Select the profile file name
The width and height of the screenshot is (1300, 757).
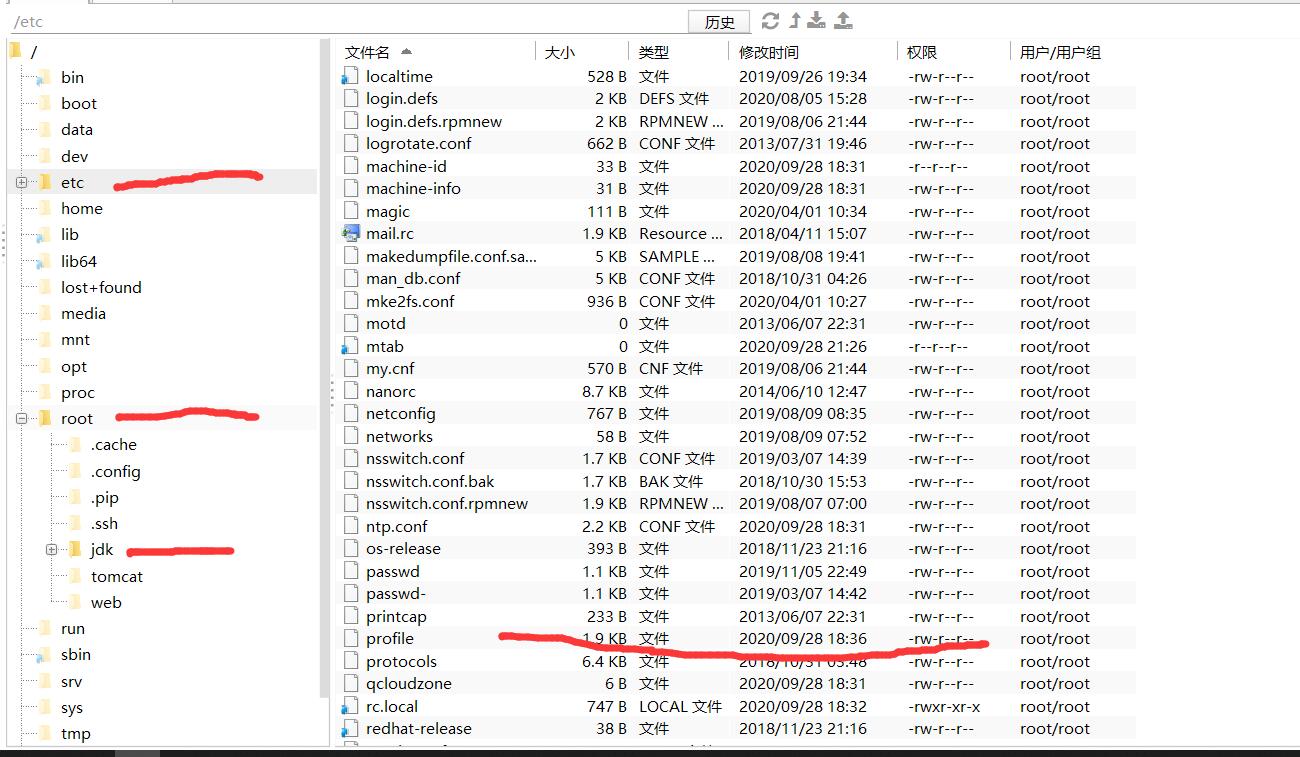click(390, 638)
